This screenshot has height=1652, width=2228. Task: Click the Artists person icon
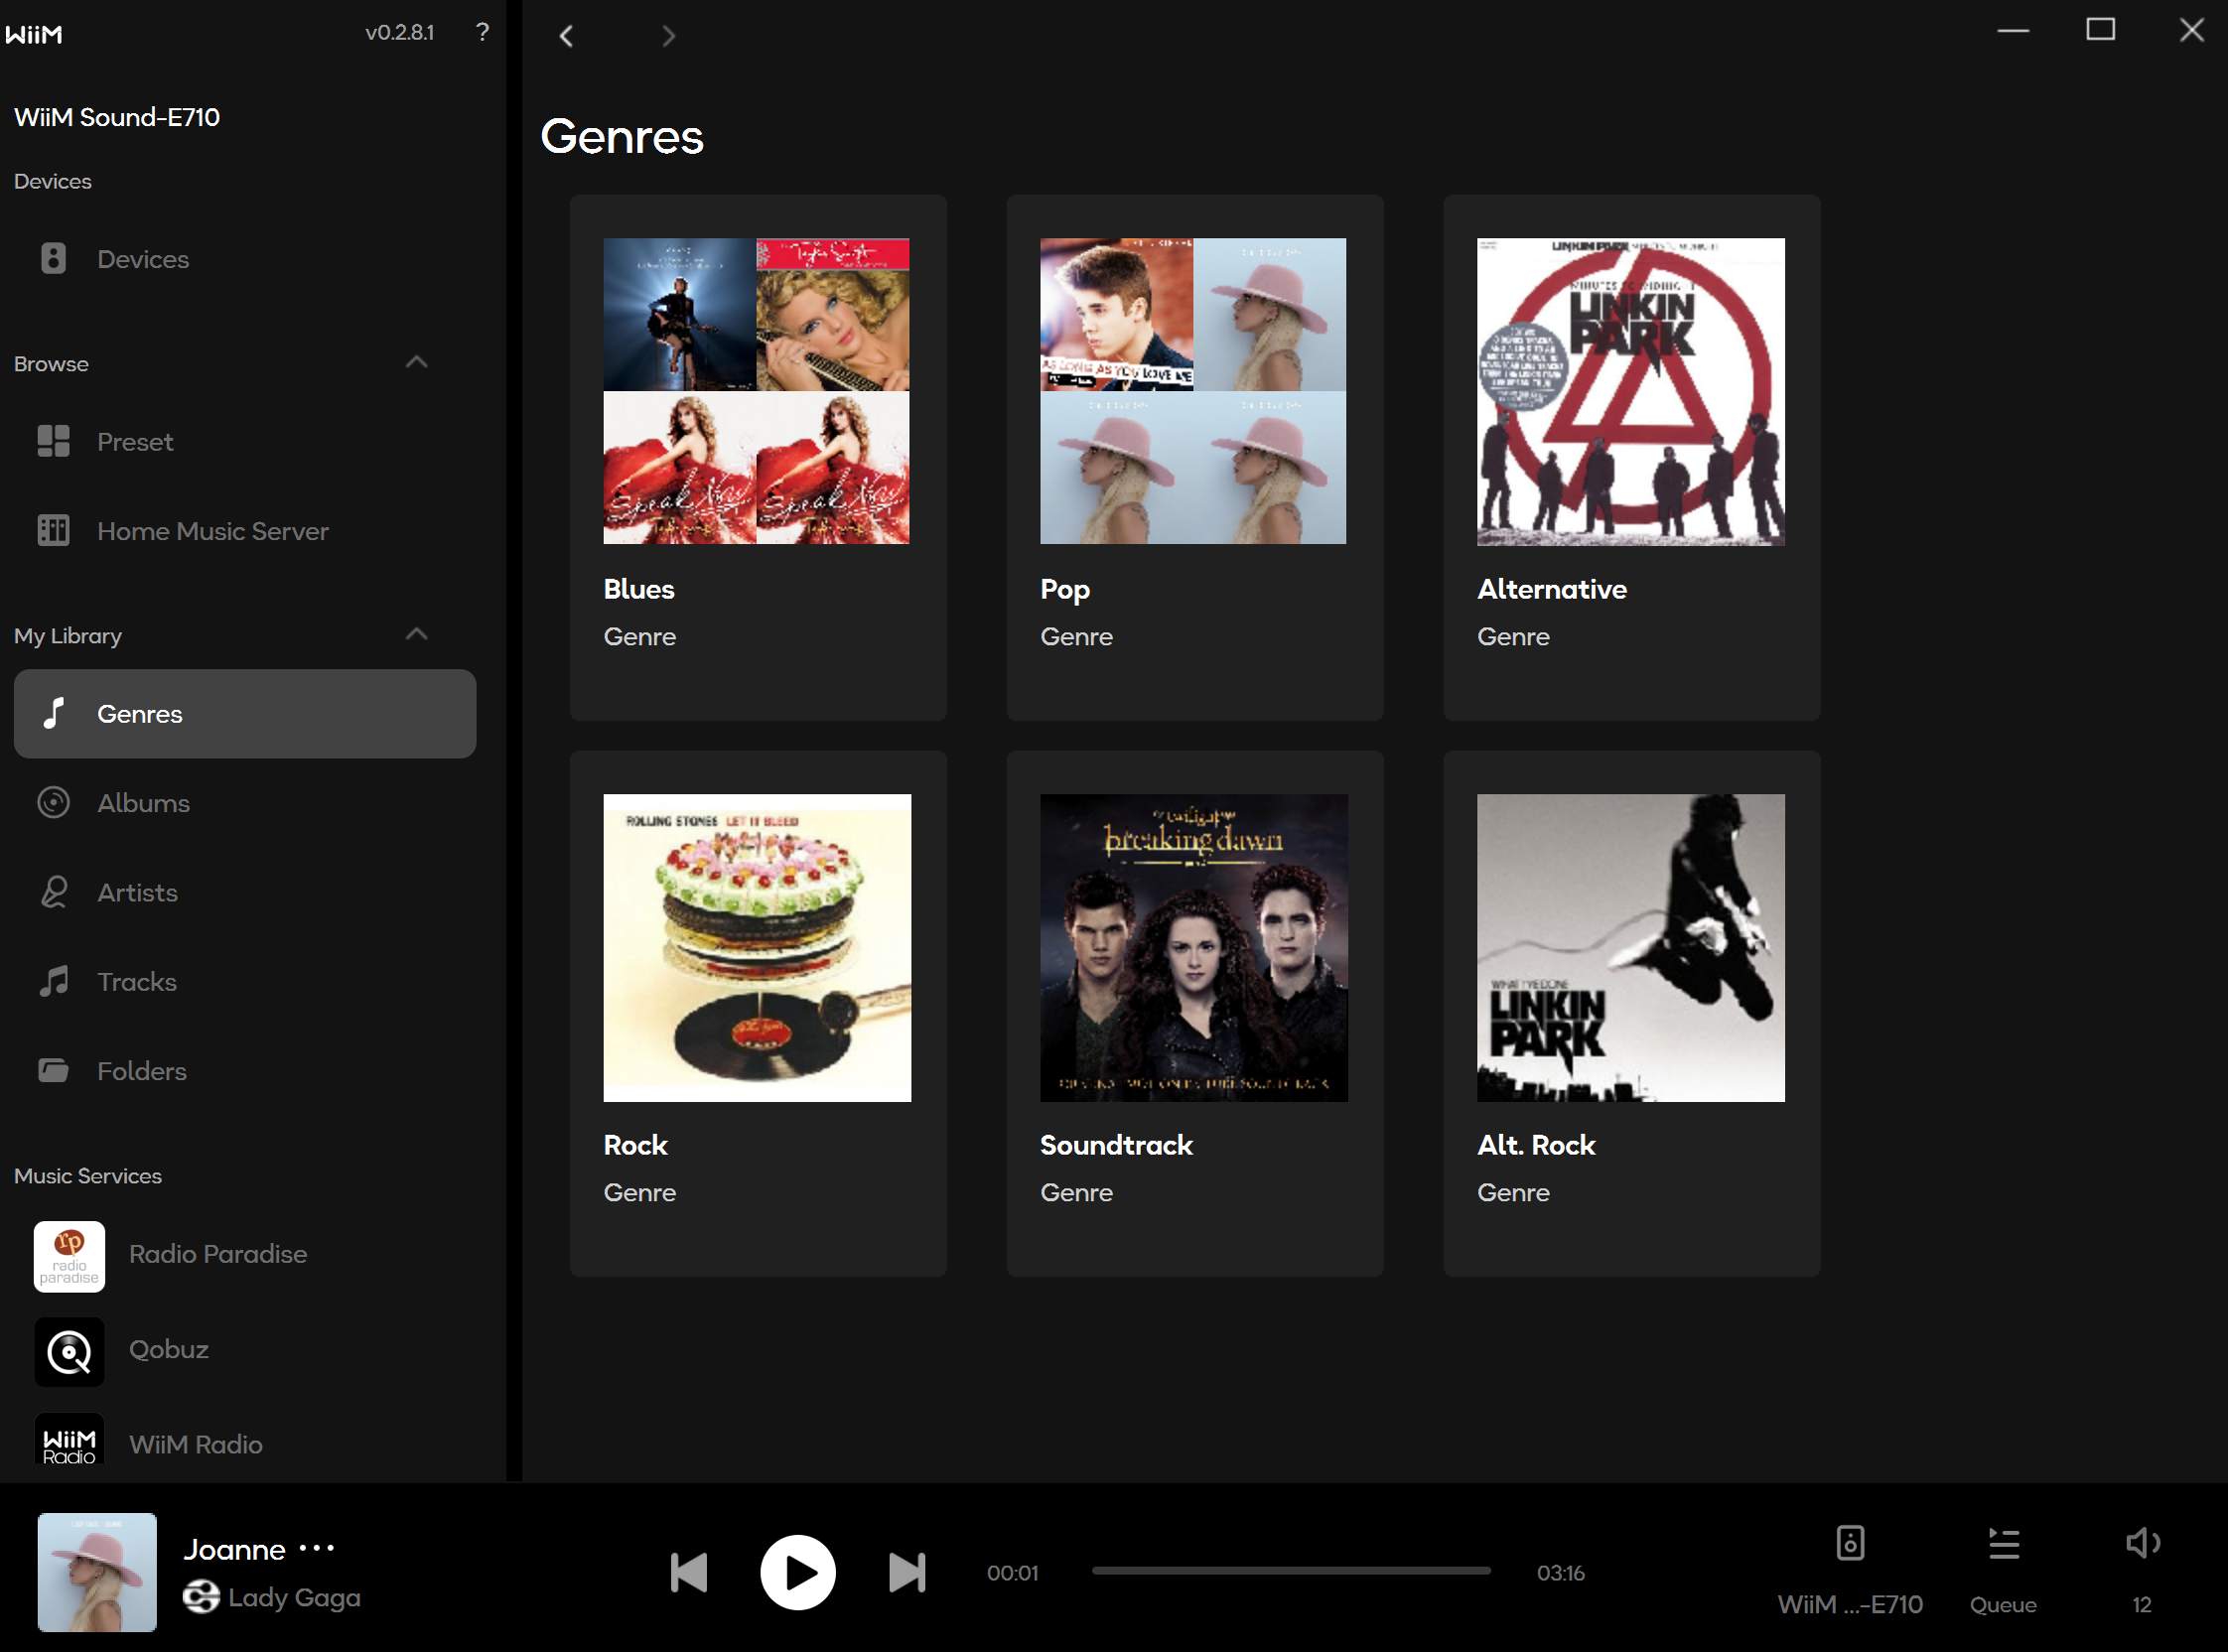(x=53, y=892)
